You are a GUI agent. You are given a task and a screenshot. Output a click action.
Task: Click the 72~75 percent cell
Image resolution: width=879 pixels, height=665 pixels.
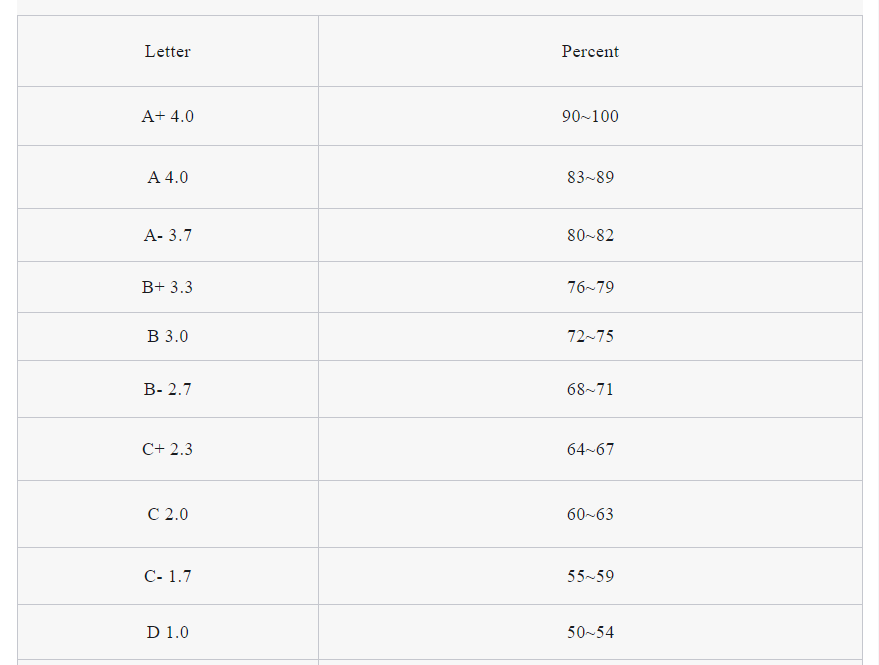[x=590, y=336]
